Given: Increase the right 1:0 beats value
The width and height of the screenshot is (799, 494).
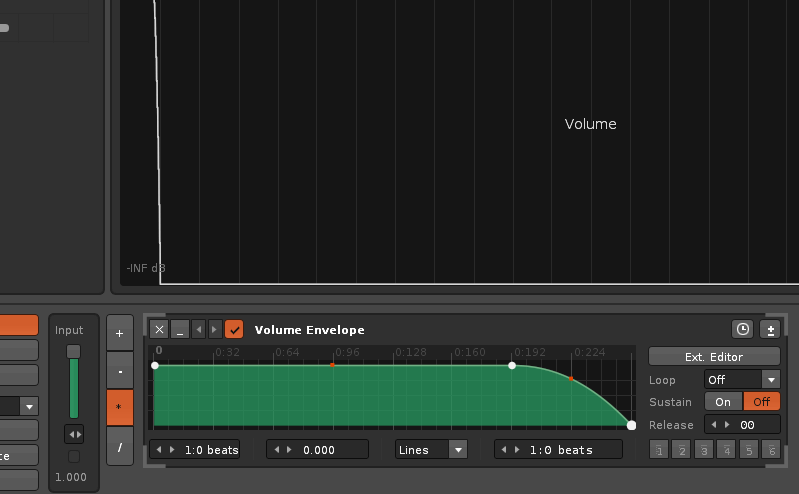Looking at the screenshot, I should (x=517, y=450).
